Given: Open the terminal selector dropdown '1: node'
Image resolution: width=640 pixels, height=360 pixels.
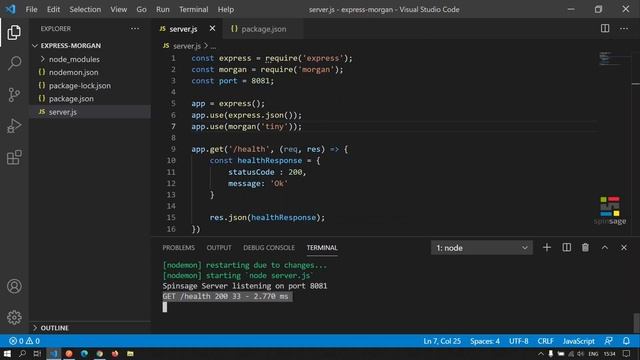Looking at the screenshot, I should (x=482, y=248).
